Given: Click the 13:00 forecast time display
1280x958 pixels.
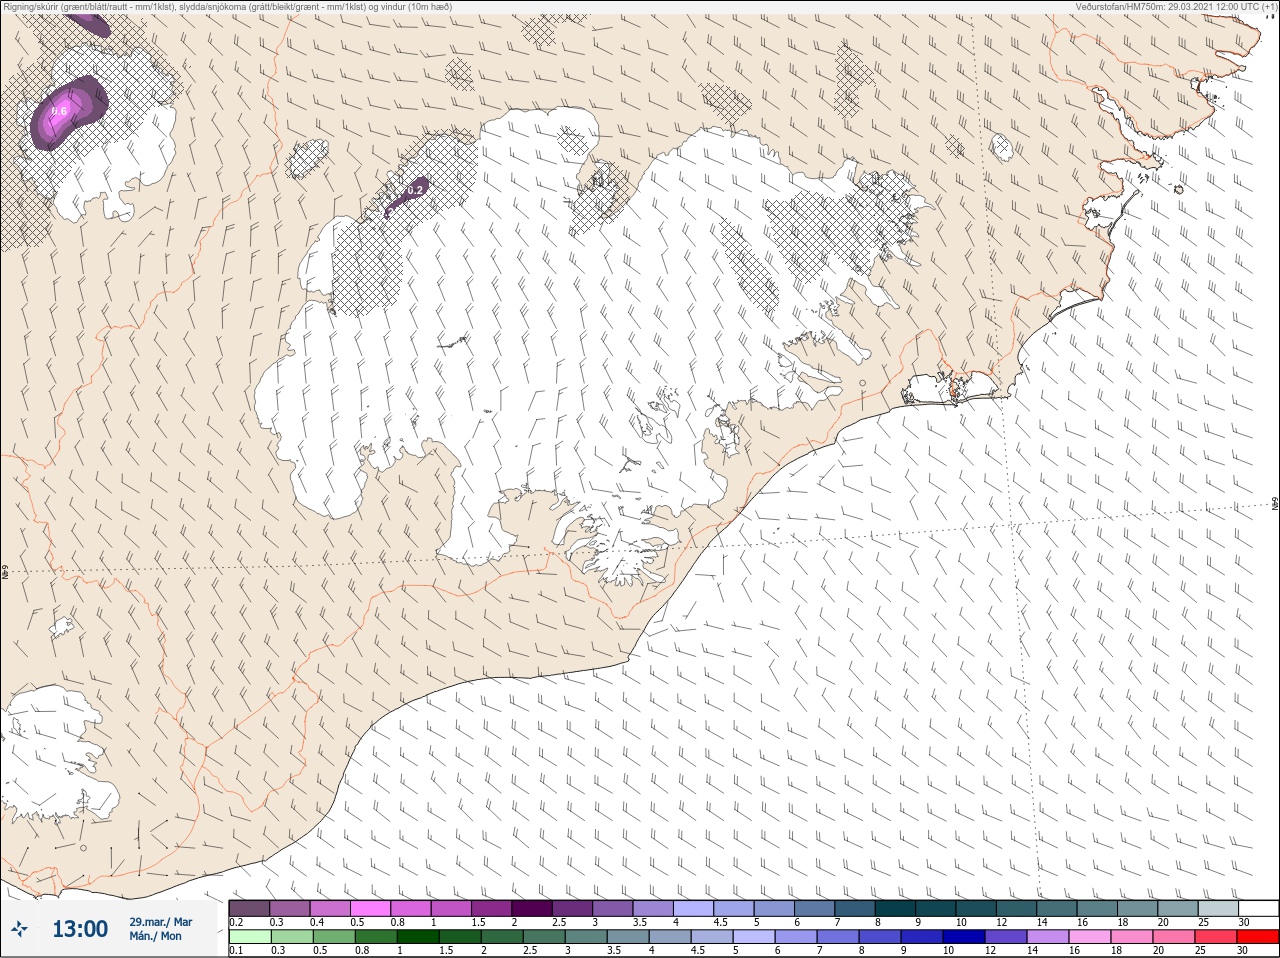Looking at the screenshot, I should pyautogui.click(x=80, y=929).
